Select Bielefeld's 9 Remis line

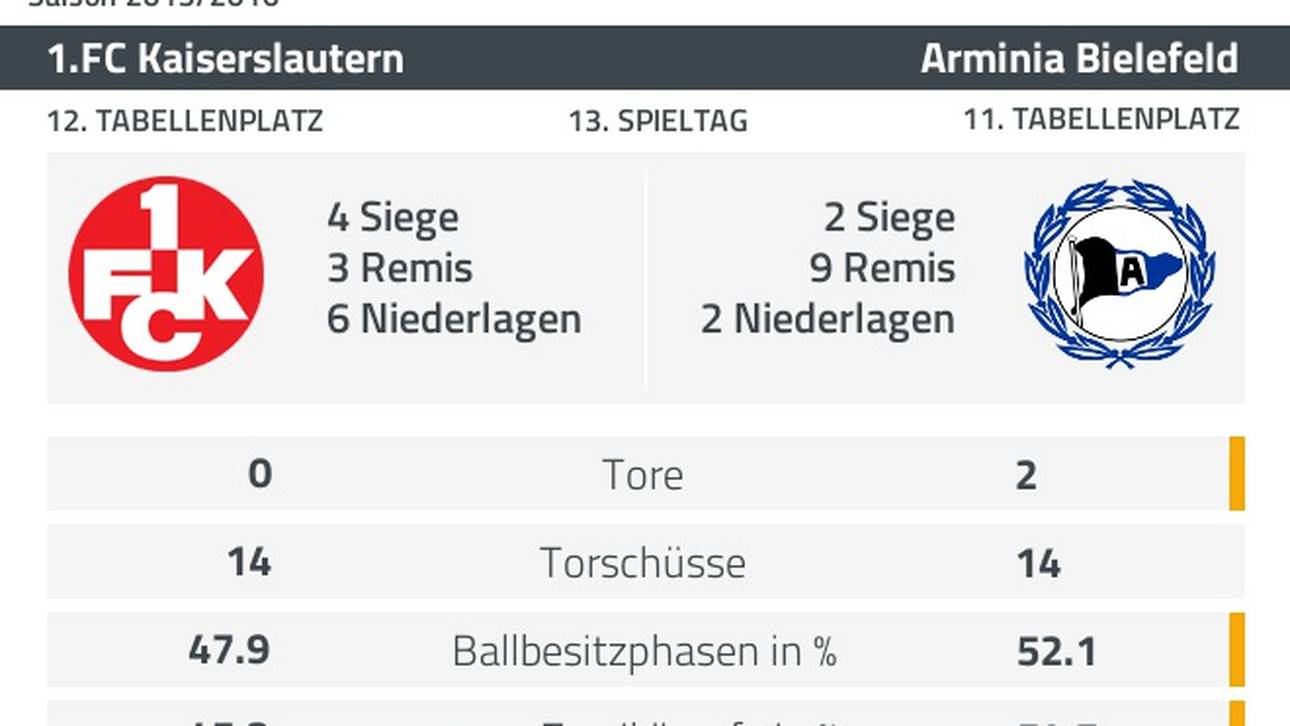coord(882,269)
